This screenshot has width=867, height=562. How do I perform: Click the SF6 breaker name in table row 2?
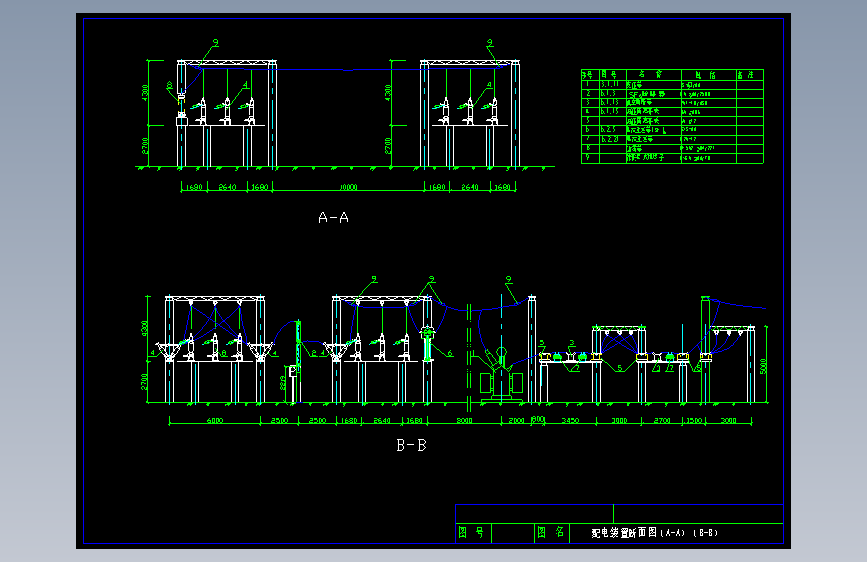click(646, 94)
